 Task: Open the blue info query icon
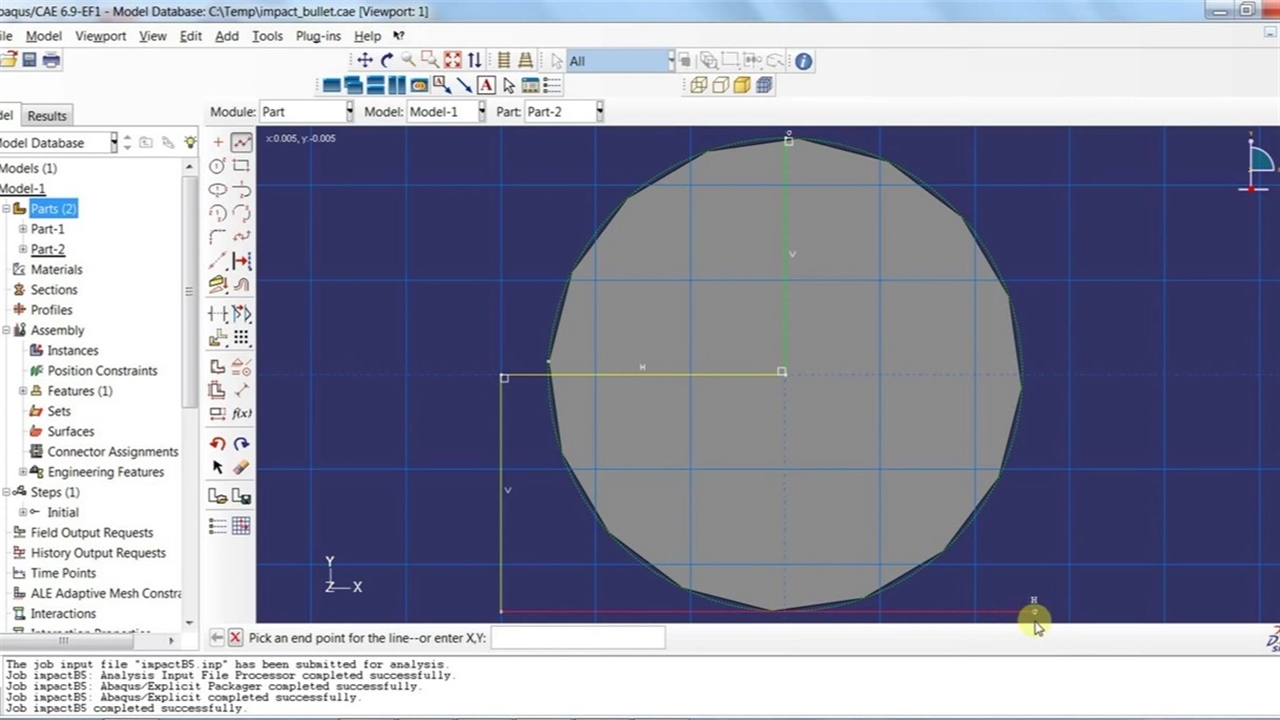pyautogui.click(x=803, y=61)
